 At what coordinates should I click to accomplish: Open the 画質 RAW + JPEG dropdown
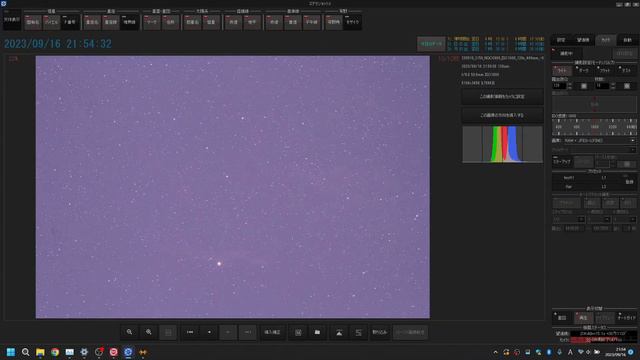[x=599, y=140]
